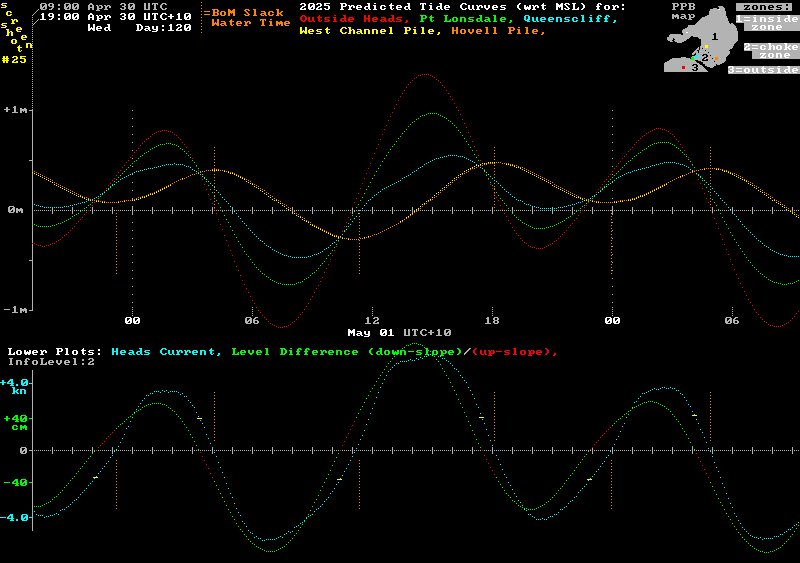Click the '18' hour axis label
Image resolution: width=800 pixels, height=563 pixels.
tap(492, 321)
